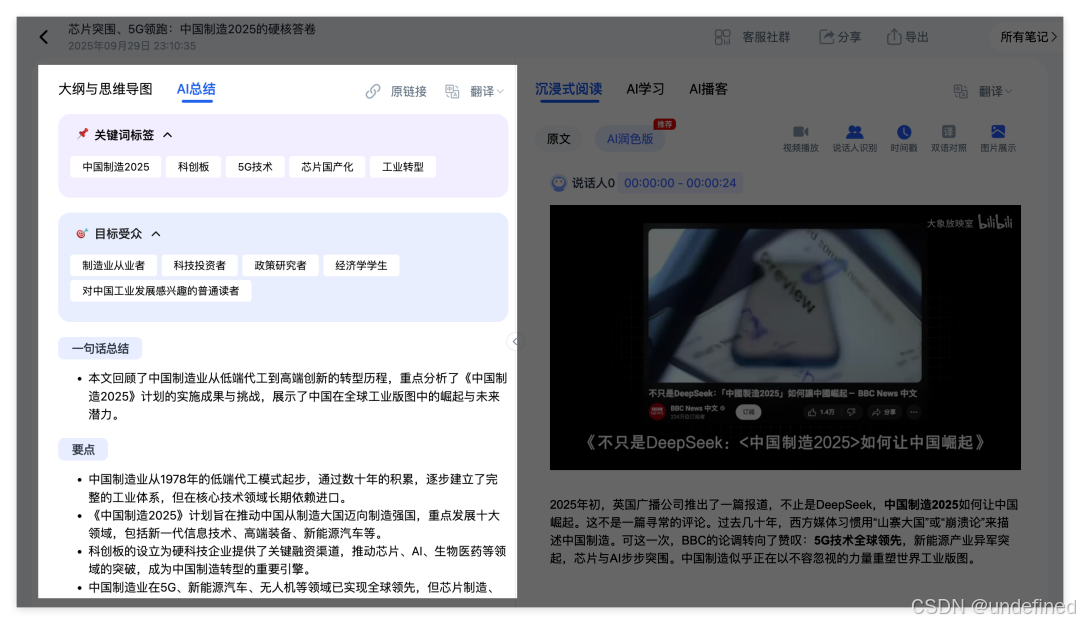Viewport: 1080px width, 624px height.
Task: Jump to timestamp 00:00:00 - 00:00:24
Action: coord(680,183)
